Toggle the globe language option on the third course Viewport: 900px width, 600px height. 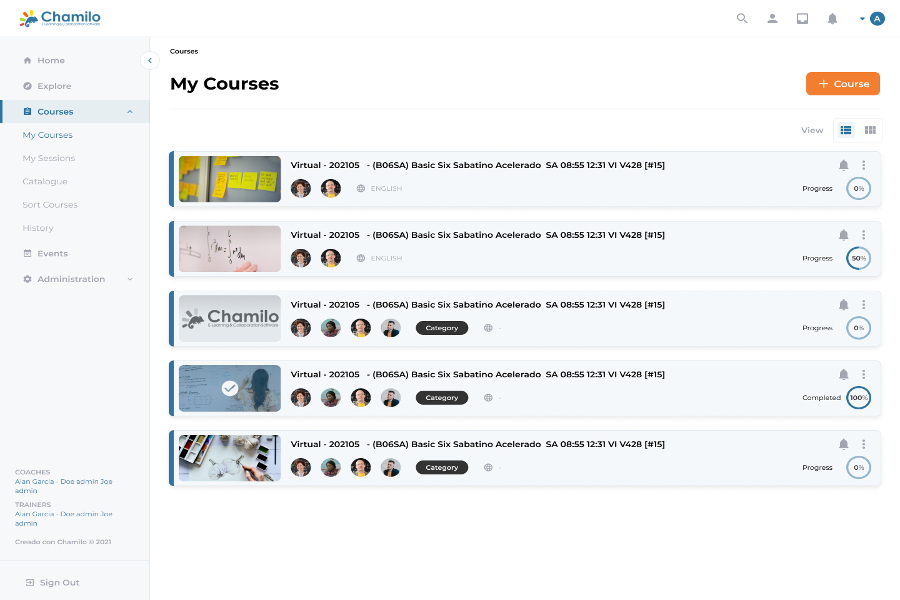tap(489, 327)
